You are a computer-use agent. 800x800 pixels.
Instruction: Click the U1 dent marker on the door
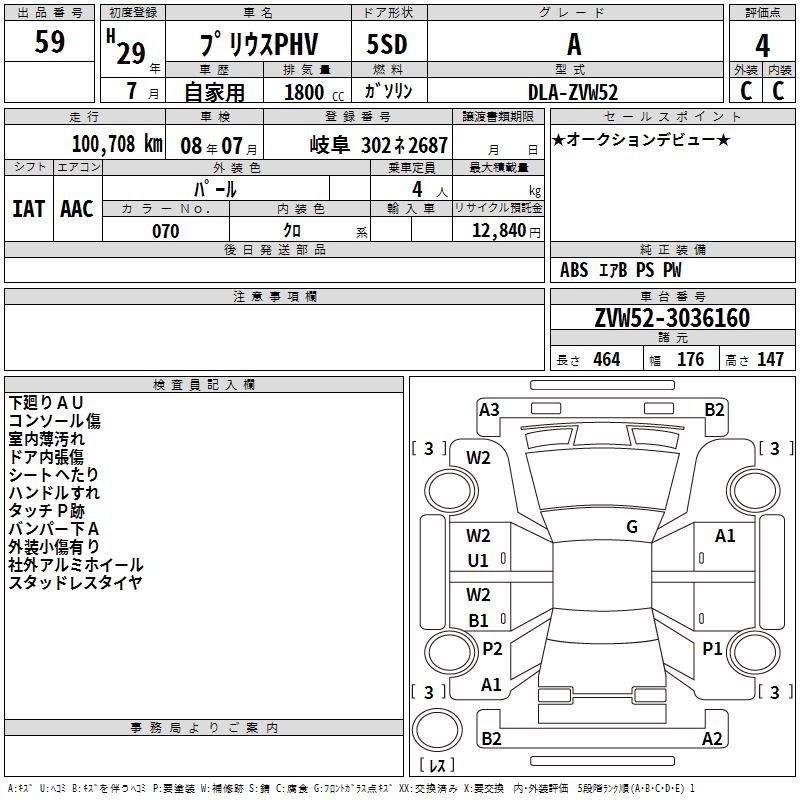pyautogui.click(x=479, y=561)
